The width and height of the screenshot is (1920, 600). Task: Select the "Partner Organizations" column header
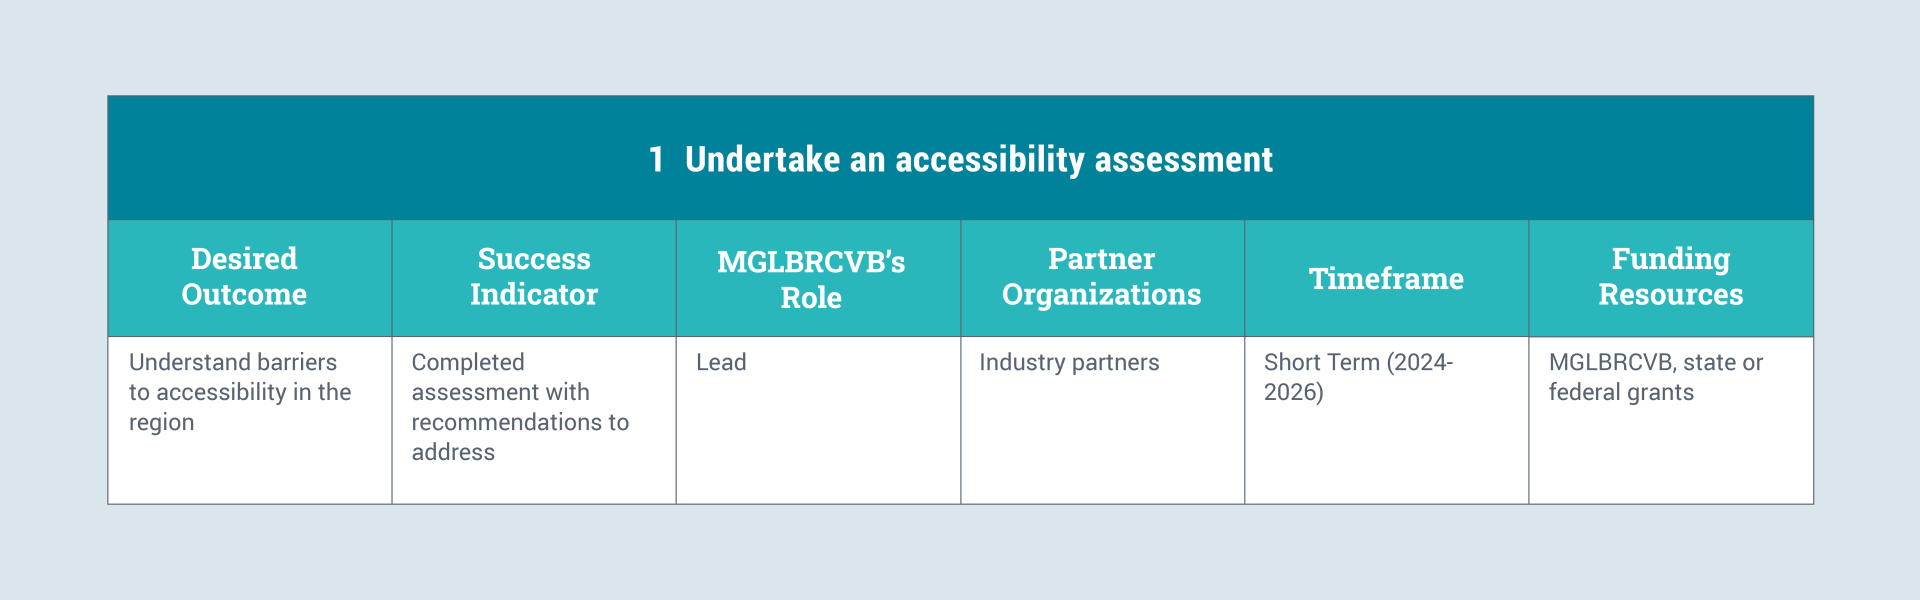coord(1101,277)
